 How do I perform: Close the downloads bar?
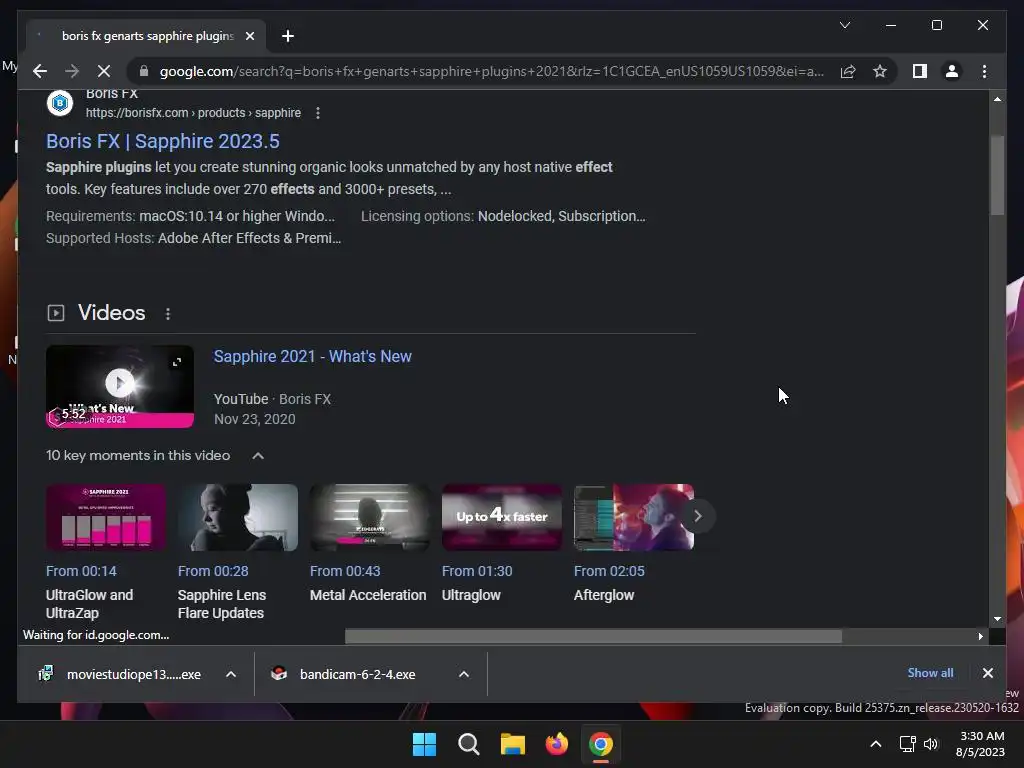coord(987,673)
